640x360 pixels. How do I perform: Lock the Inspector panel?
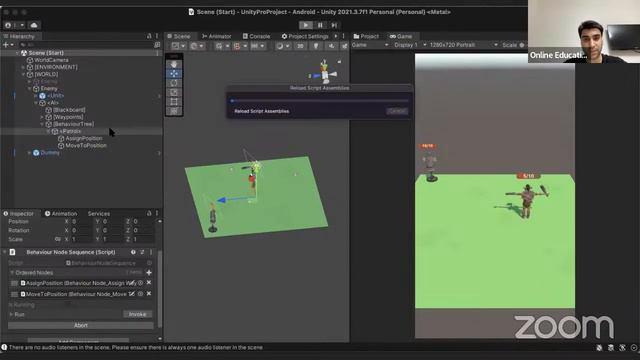(x=149, y=213)
